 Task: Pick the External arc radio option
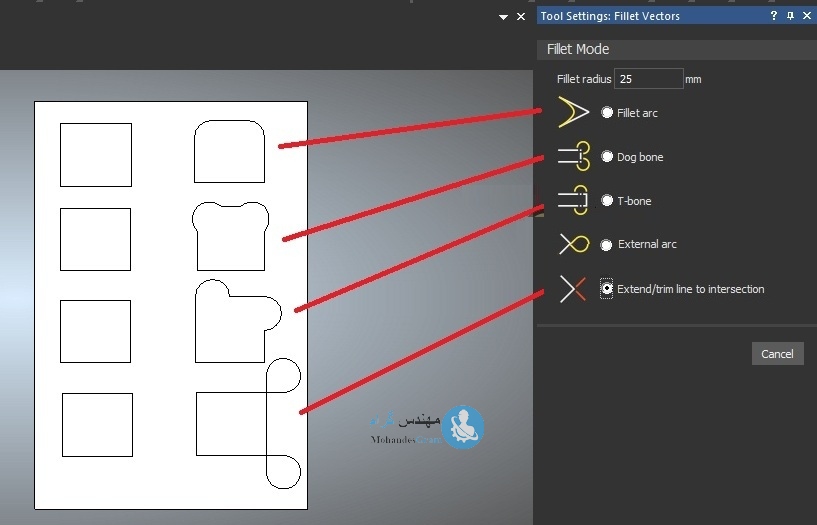pos(607,245)
